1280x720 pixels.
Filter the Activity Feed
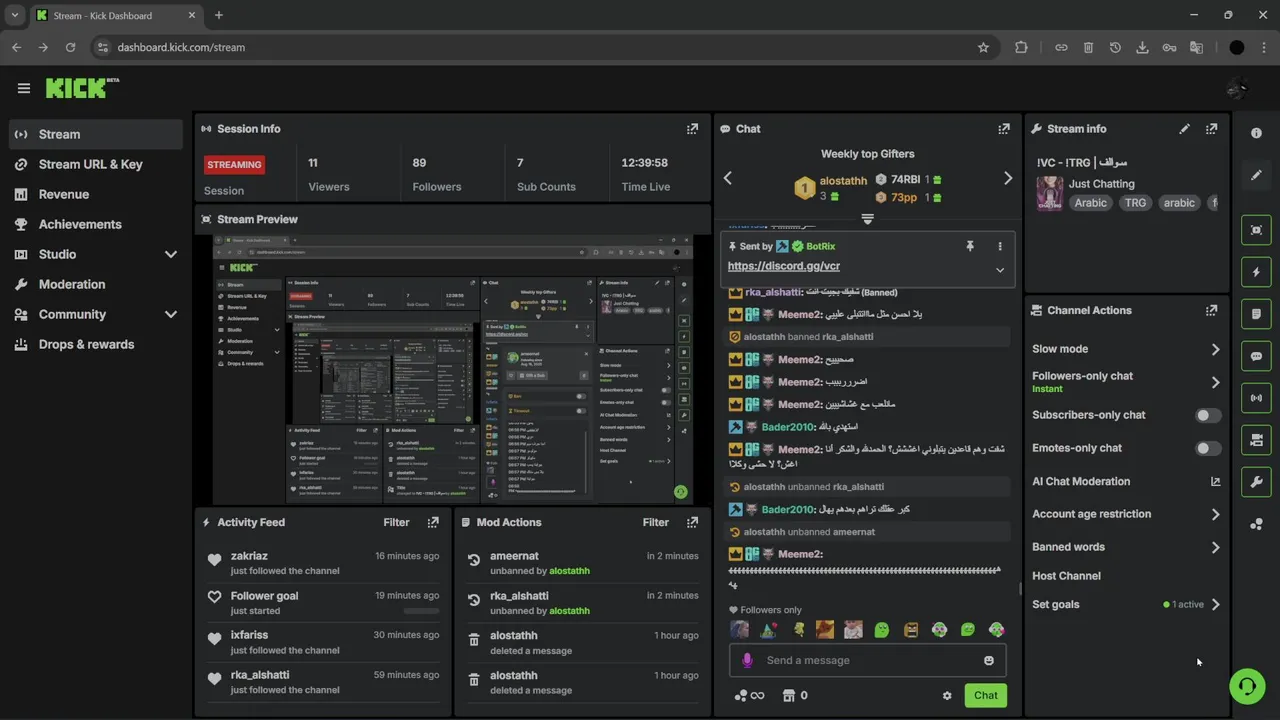(396, 522)
